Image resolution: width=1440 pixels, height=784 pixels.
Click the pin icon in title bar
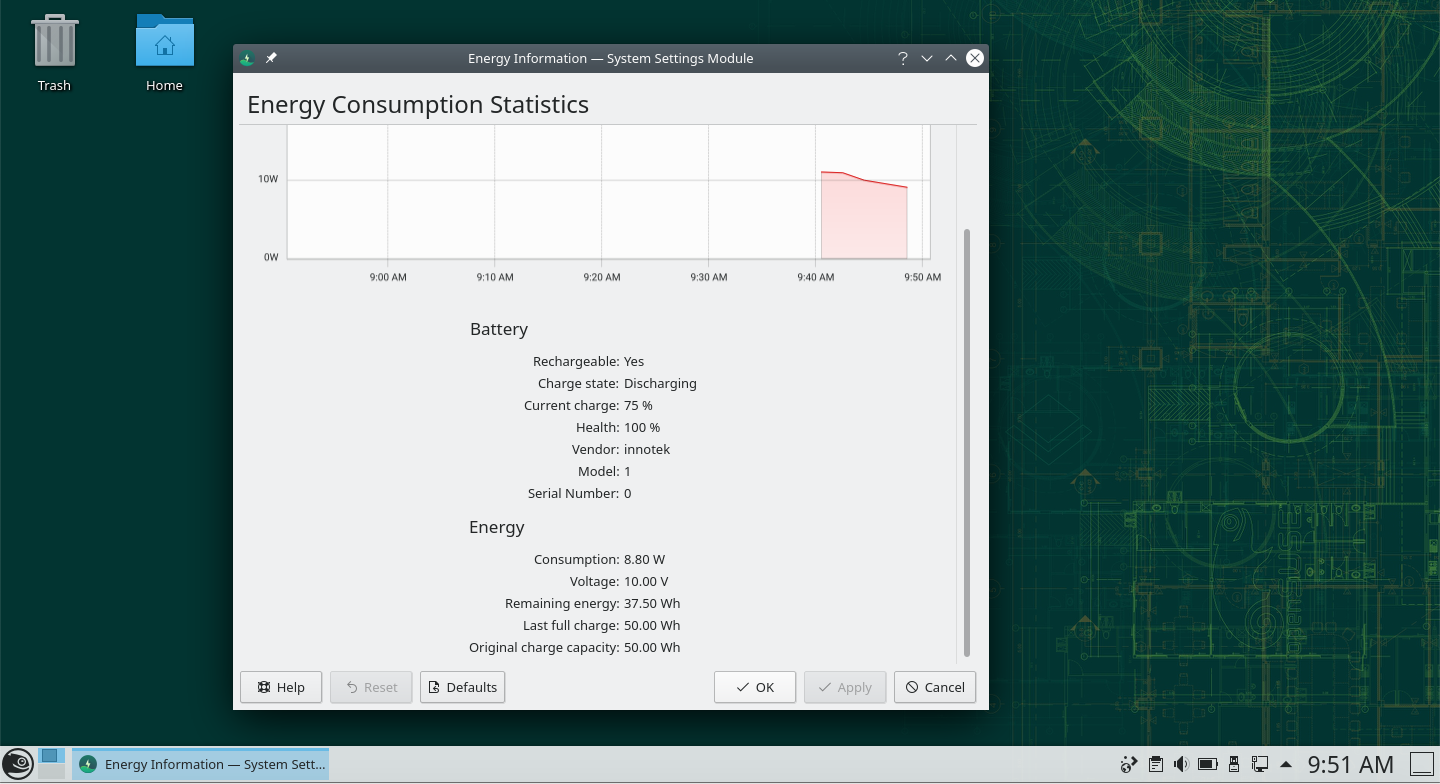tap(271, 58)
